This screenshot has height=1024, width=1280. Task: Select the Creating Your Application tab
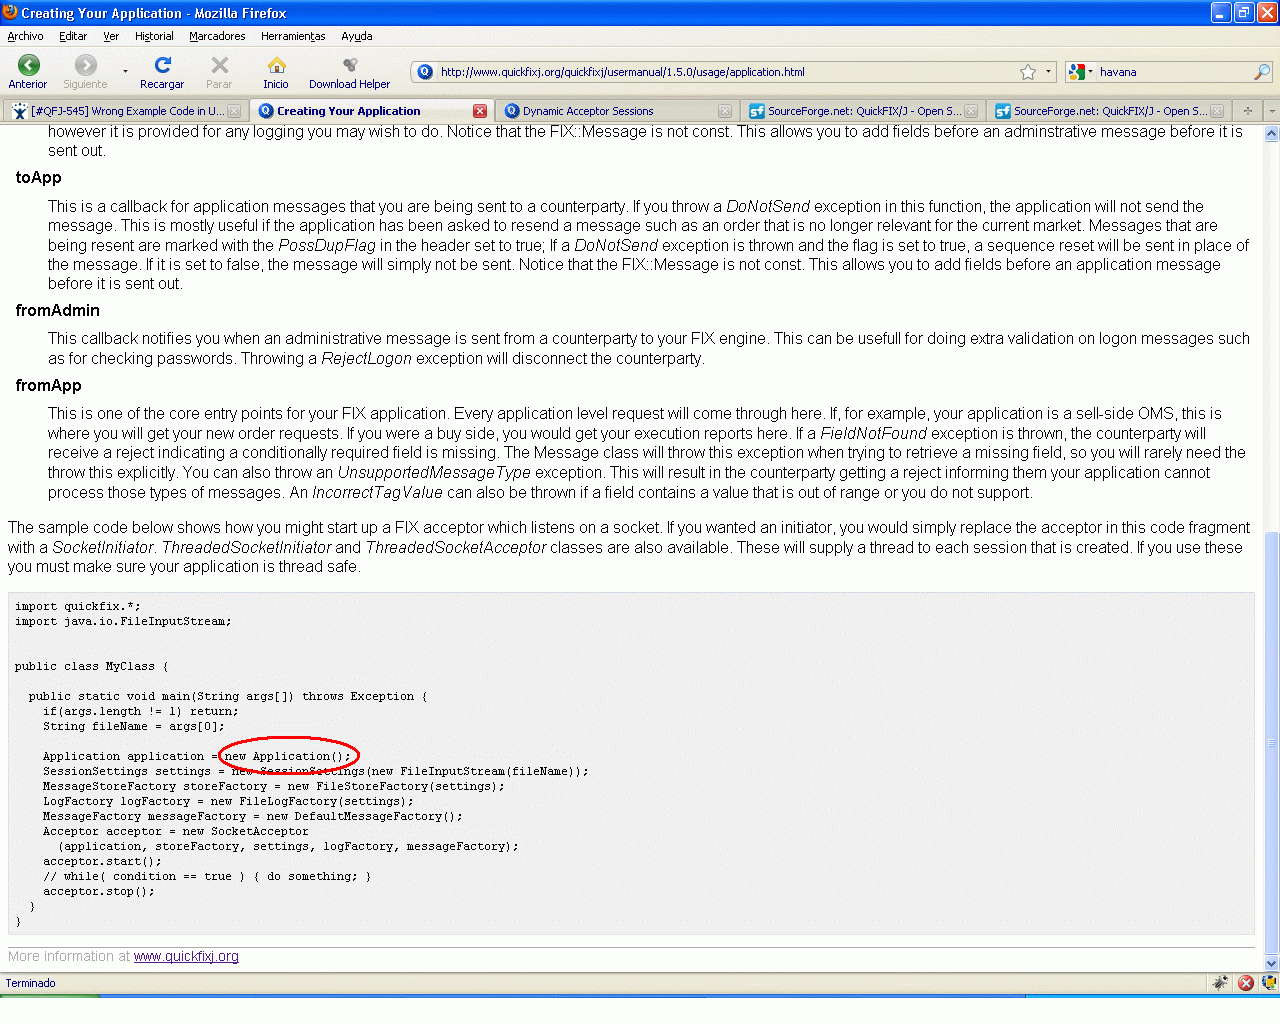pyautogui.click(x=370, y=111)
